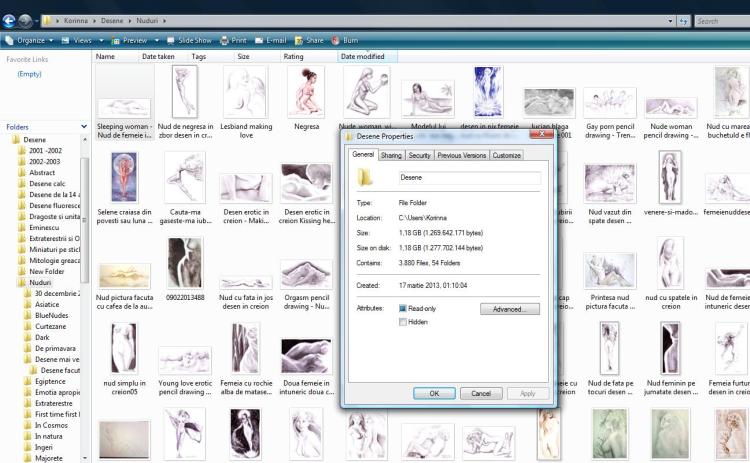Select the Majorete folder in the tree
The width and height of the screenshot is (750, 463).
coord(49,459)
